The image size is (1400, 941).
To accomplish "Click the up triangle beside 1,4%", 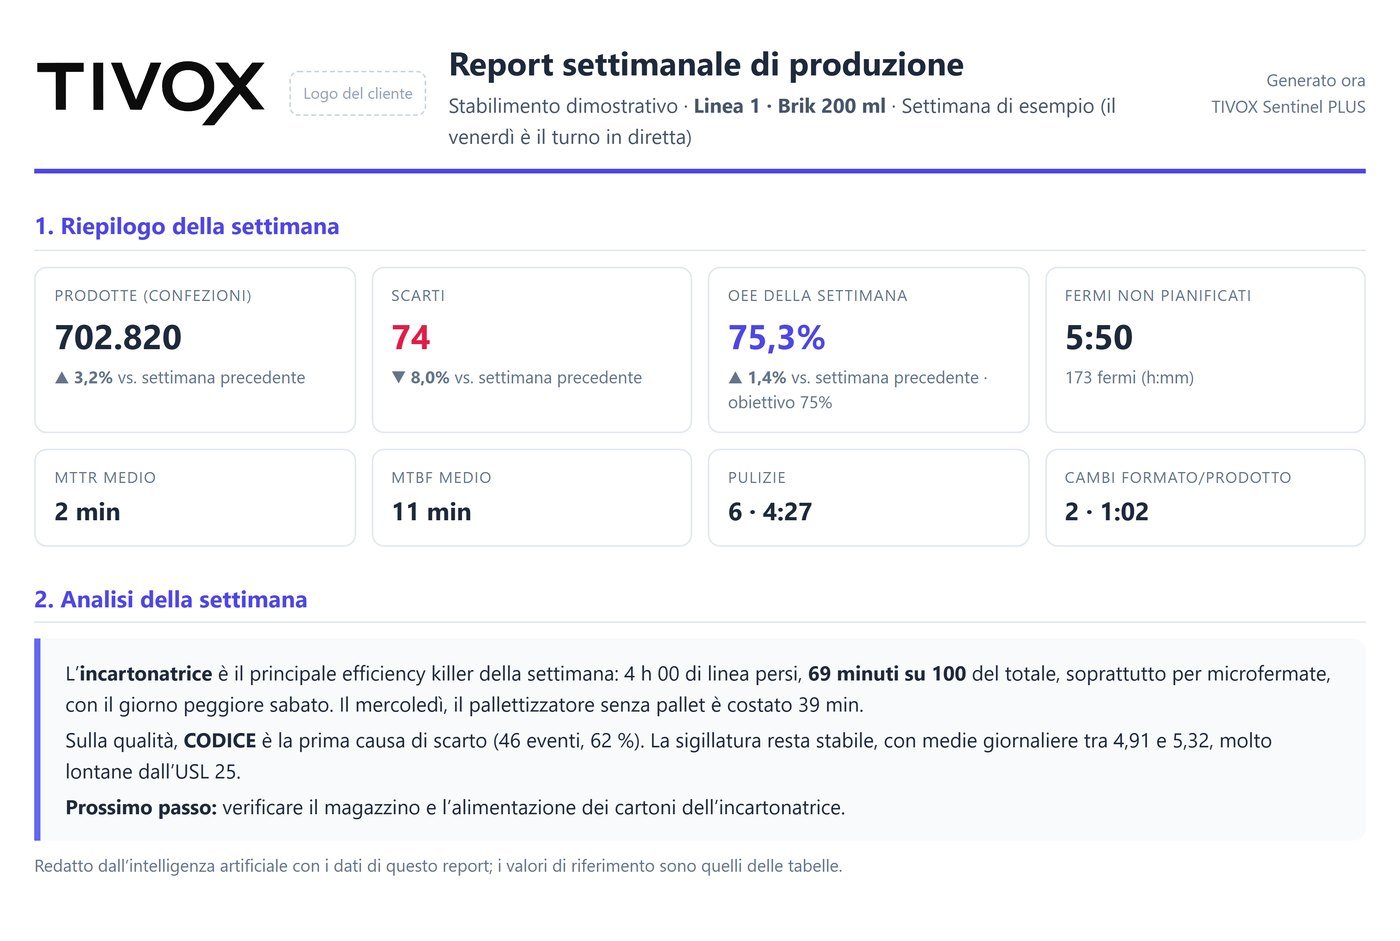I will [735, 378].
